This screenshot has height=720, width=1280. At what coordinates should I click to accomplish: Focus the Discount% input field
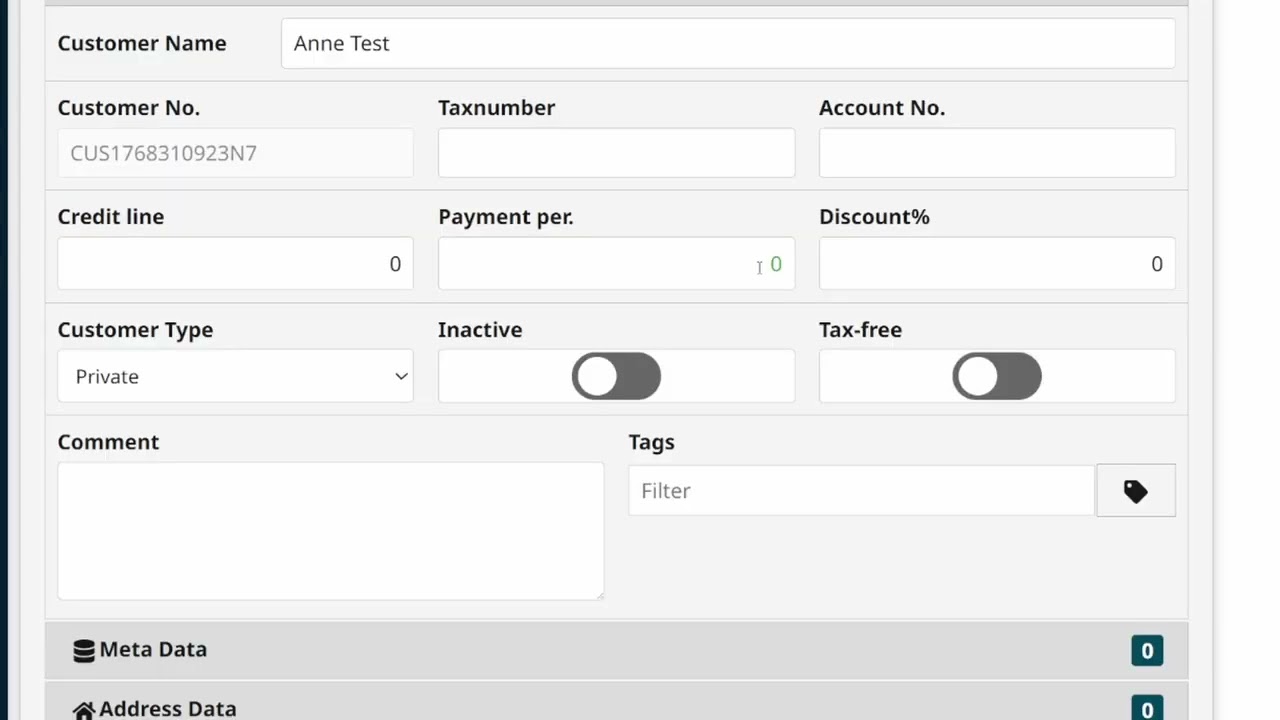pos(997,264)
